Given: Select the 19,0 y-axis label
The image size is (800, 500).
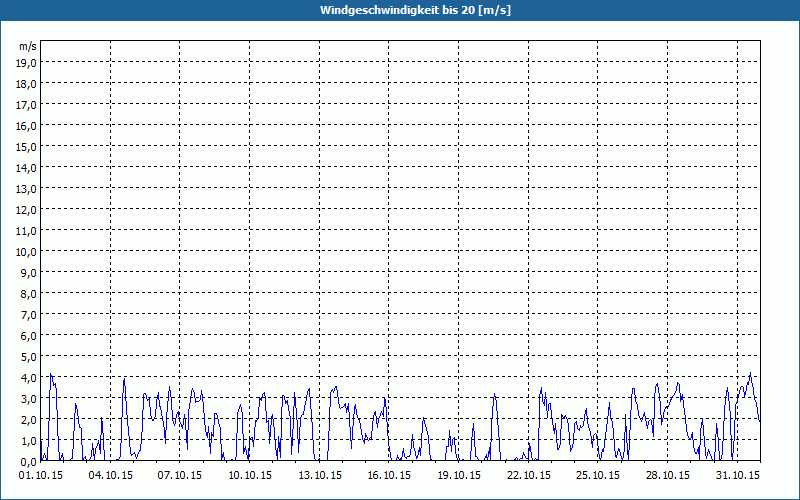Looking at the screenshot, I should (28, 62).
